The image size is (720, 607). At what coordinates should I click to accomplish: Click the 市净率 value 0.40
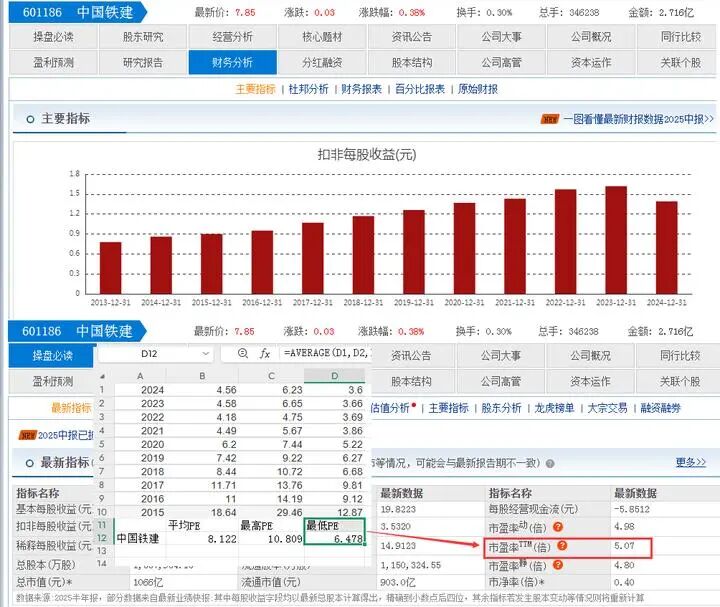point(624,582)
